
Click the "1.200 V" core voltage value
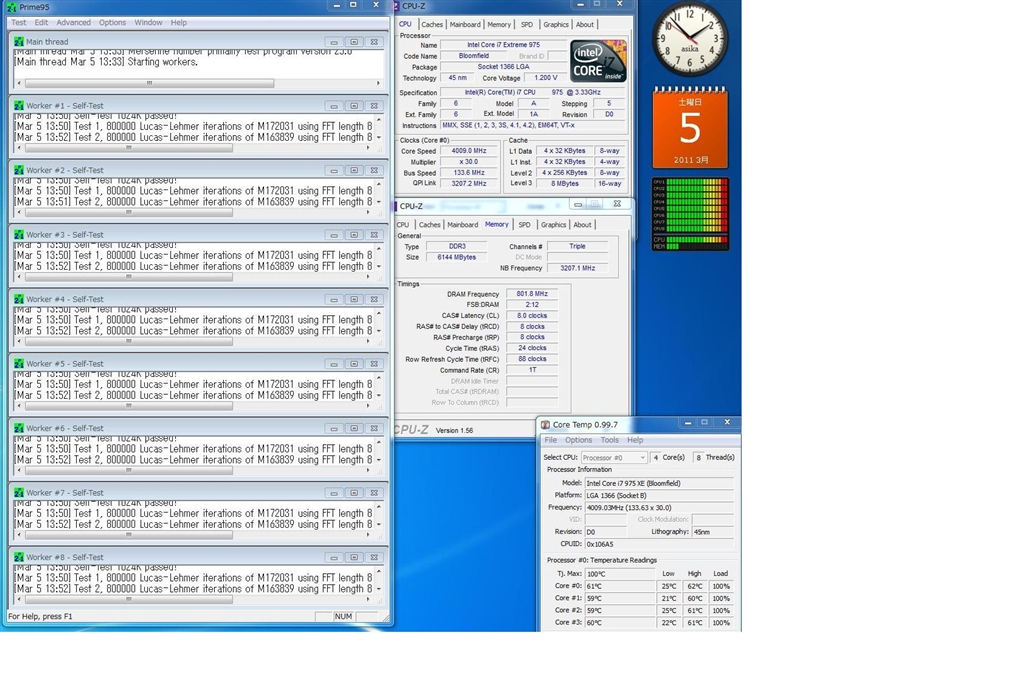546,78
